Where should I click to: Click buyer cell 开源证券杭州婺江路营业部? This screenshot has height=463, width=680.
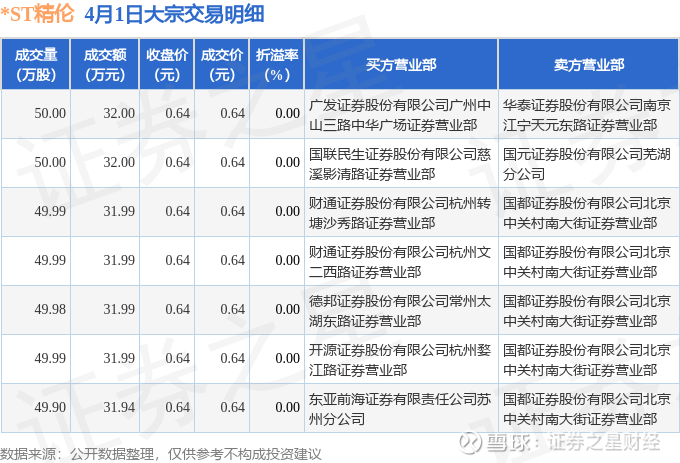(x=400, y=360)
